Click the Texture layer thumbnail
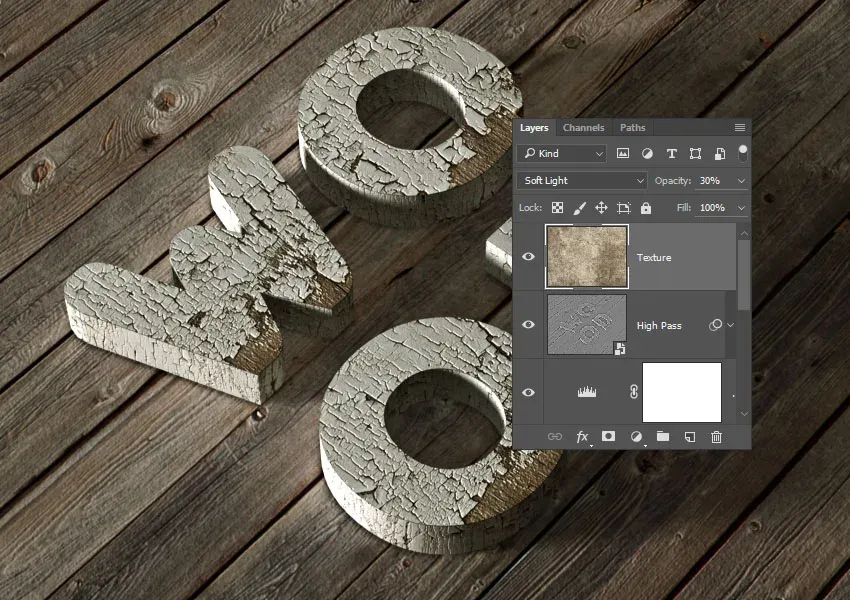This screenshot has width=850, height=600. click(x=587, y=256)
